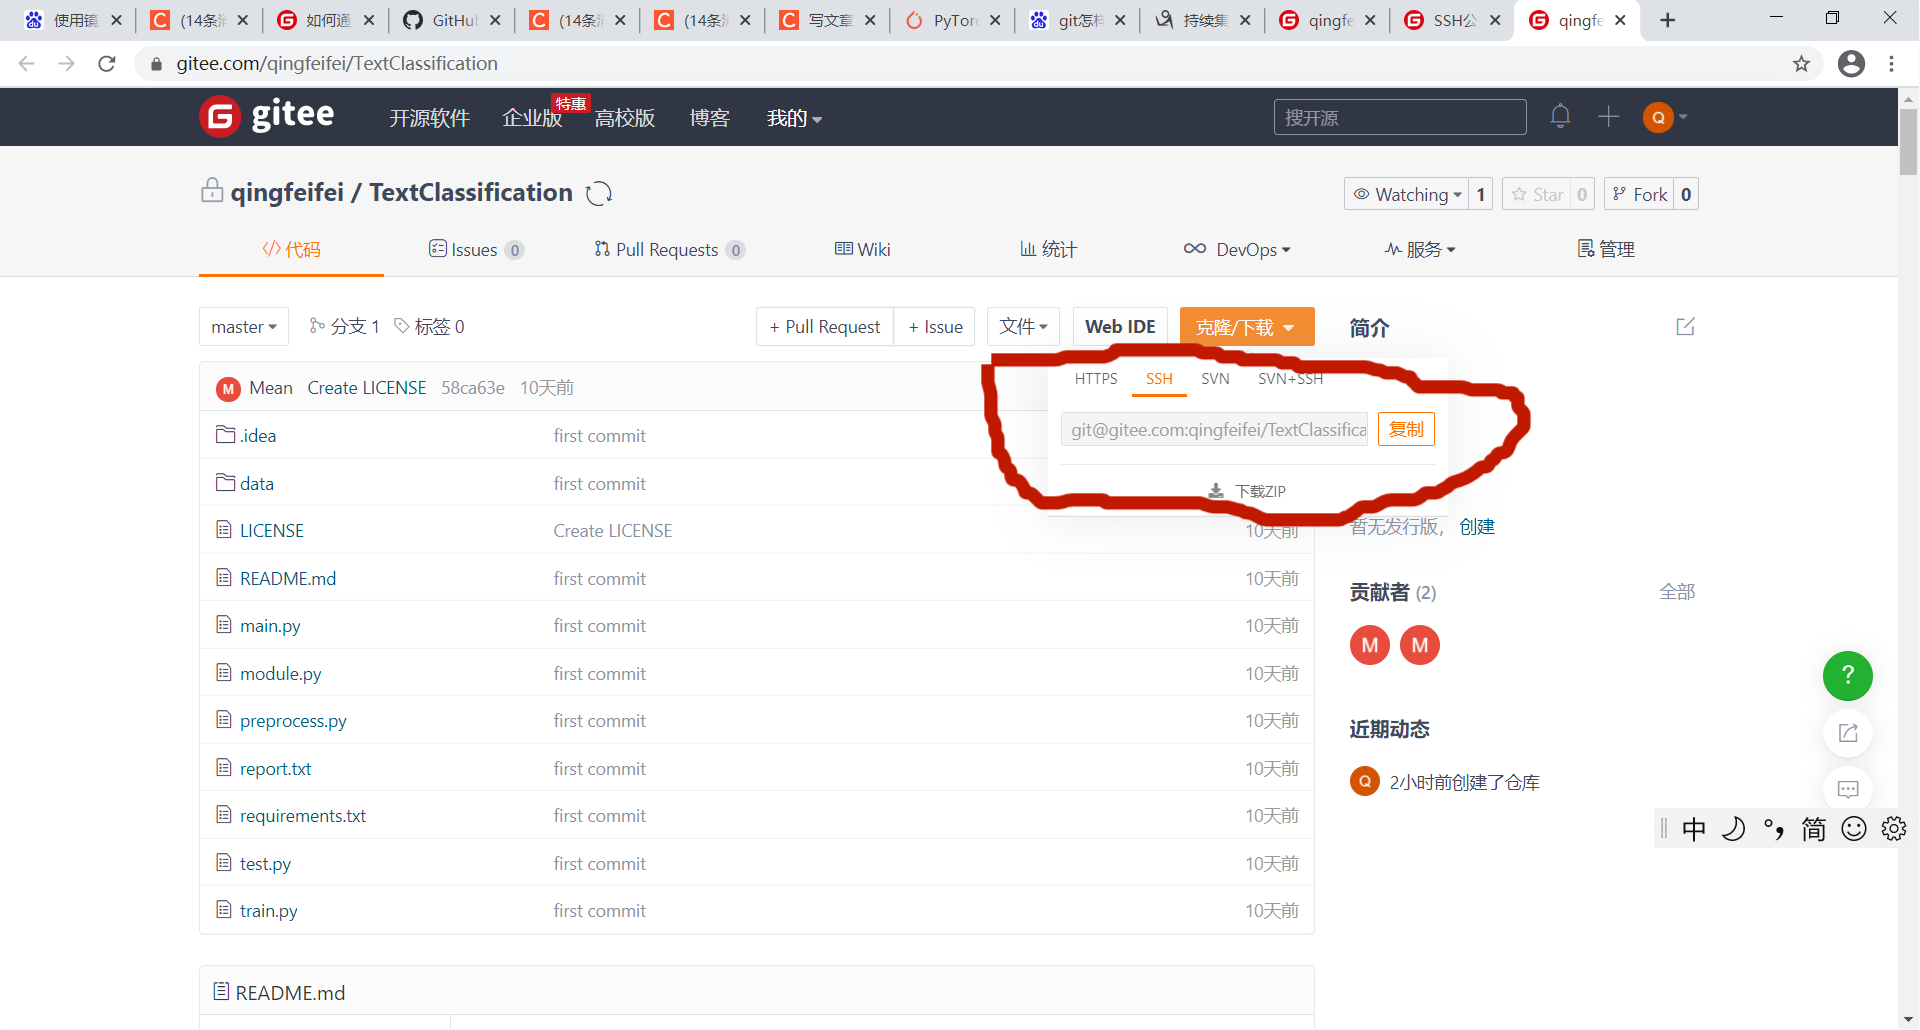
Task: Toggle full/half-width mode with the moon icon
Action: point(1734,828)
